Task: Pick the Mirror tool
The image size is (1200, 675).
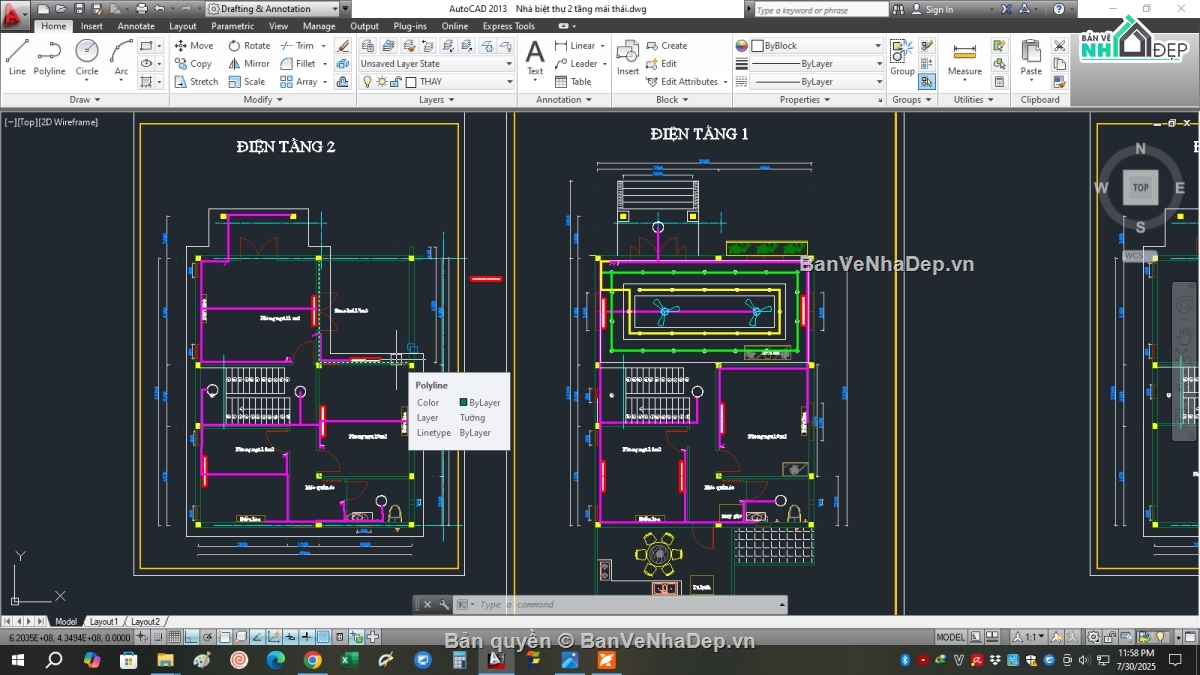Action: pos(249,64)
